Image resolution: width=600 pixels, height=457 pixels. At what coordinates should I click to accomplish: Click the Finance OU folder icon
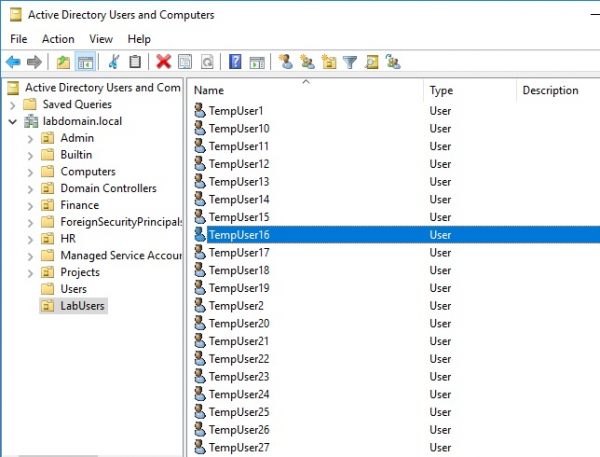click(47, 205)
